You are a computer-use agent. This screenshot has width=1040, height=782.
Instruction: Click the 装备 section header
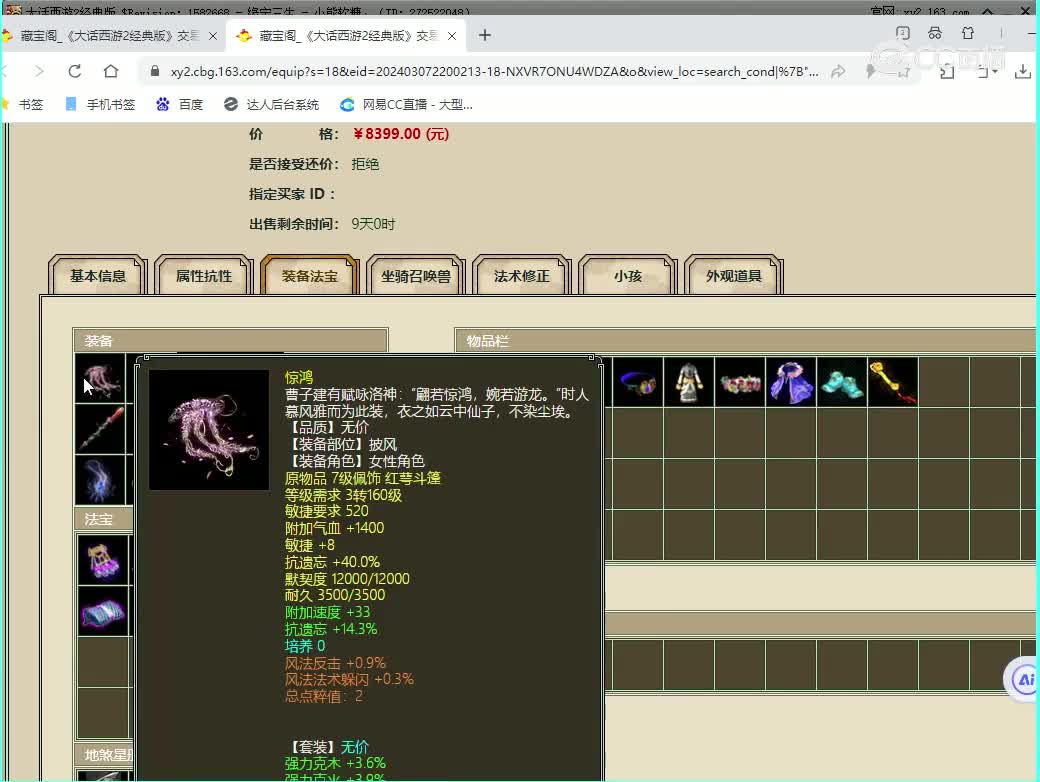tap(230, 341)
